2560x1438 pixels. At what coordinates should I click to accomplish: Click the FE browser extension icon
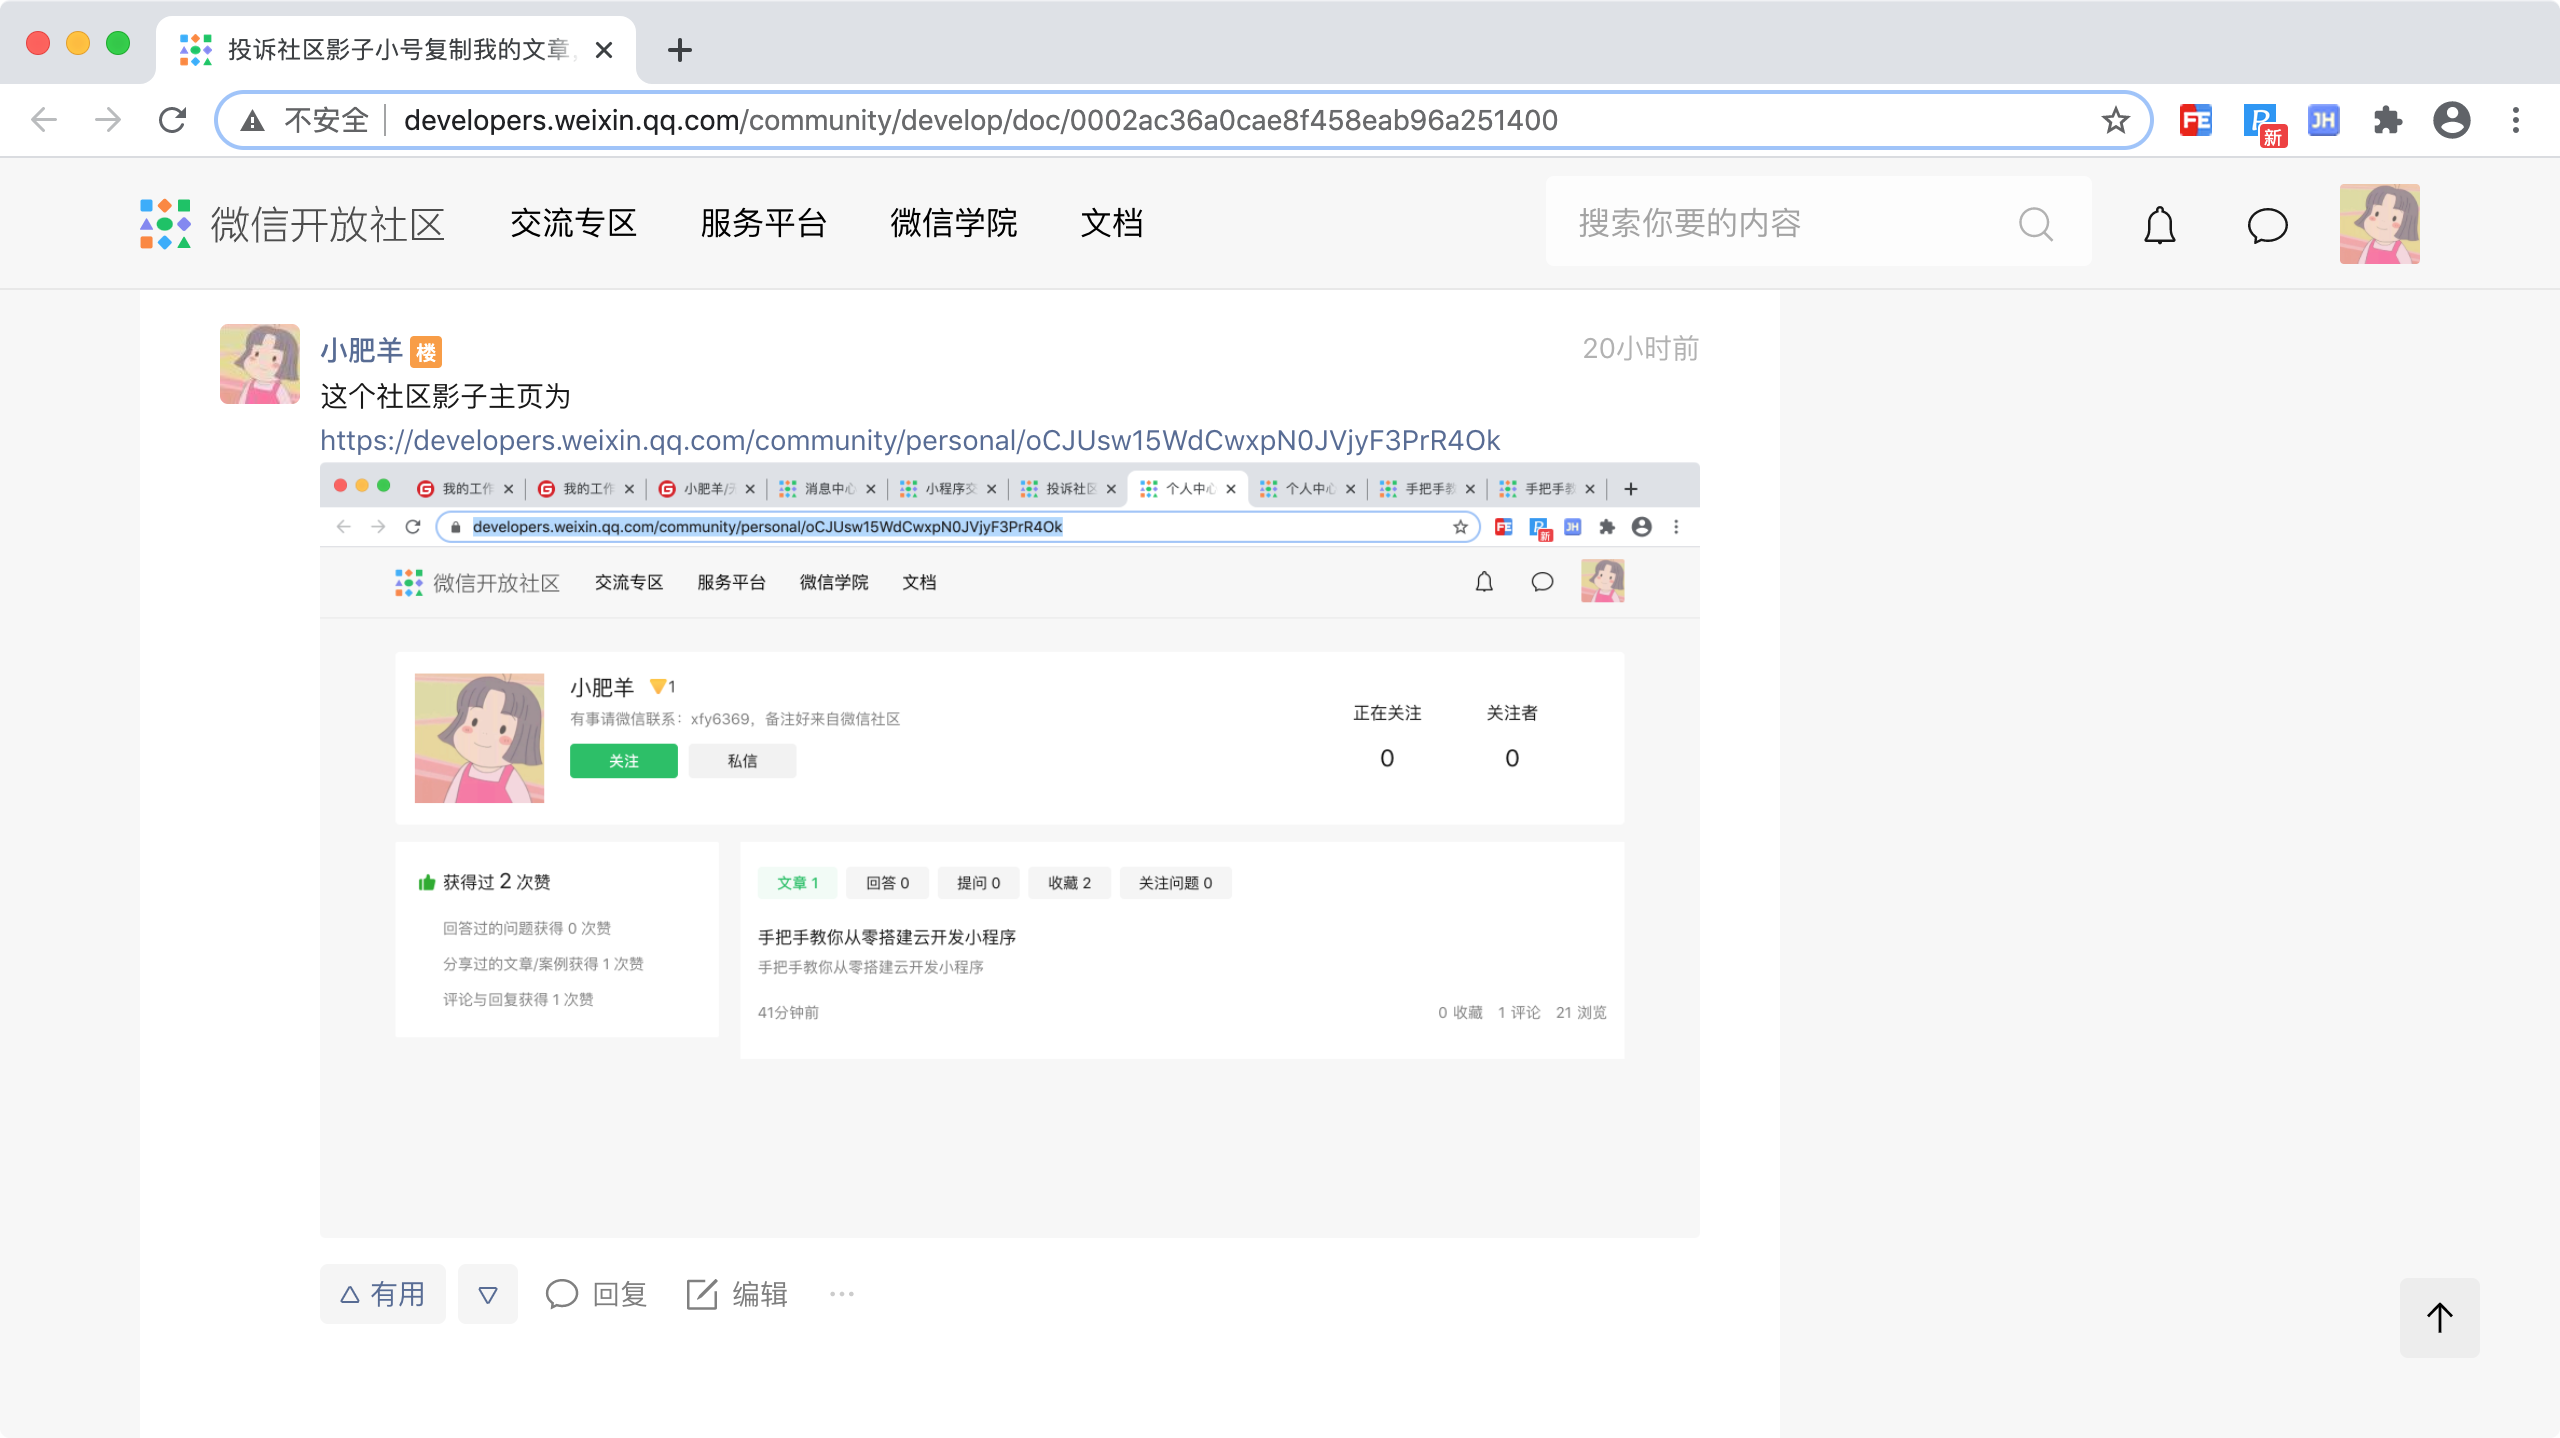[x=2195, y=120]
